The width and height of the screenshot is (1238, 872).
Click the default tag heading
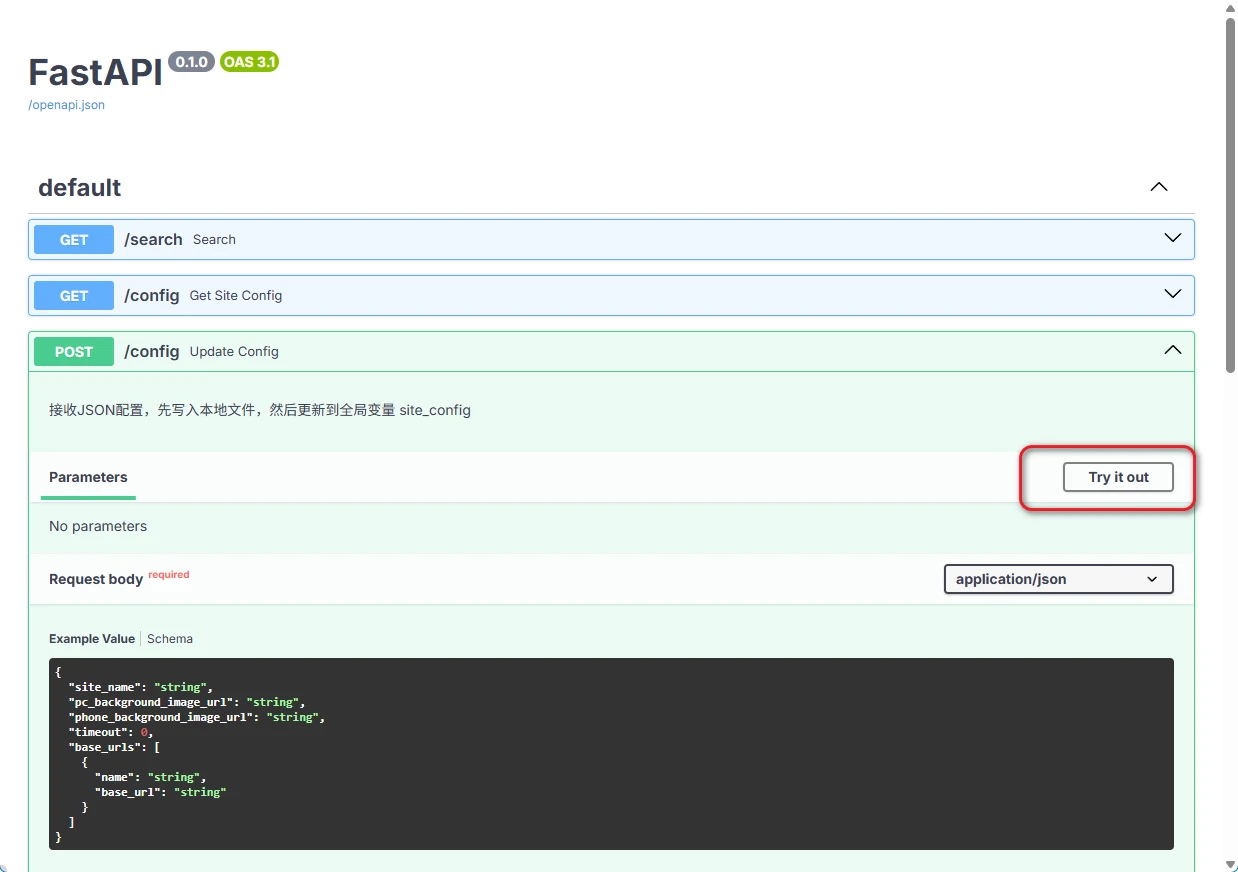click(x=80, y=188)
